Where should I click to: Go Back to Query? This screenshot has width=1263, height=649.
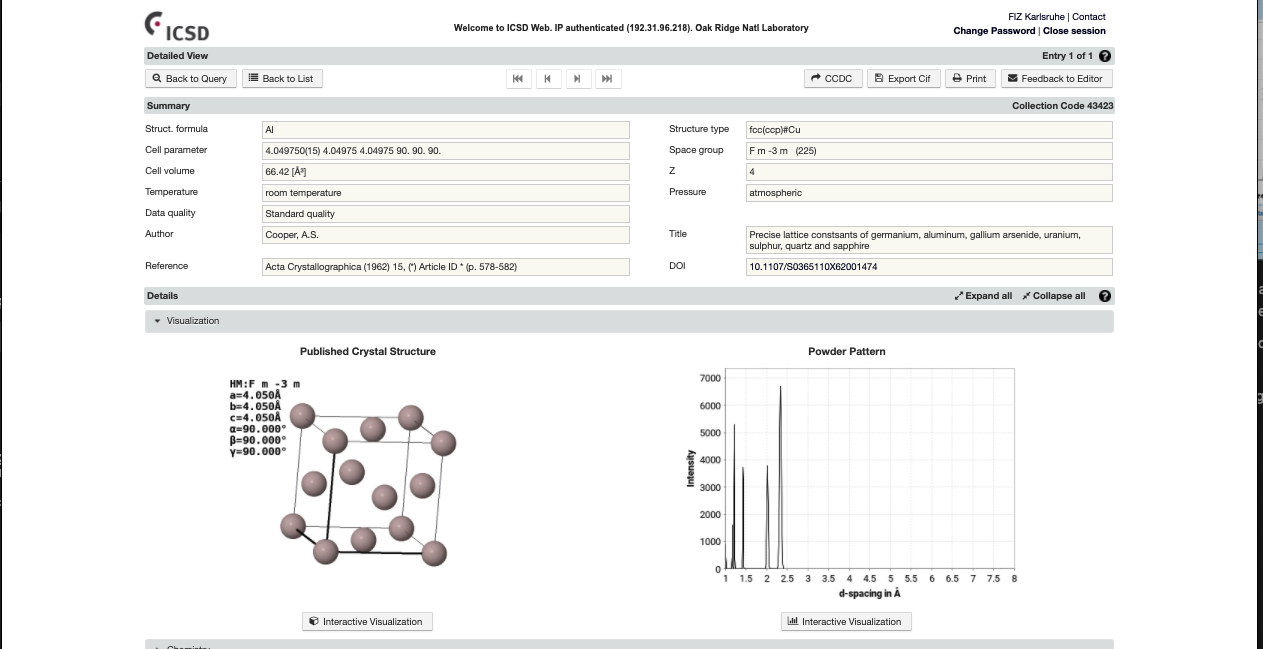coord(190,78)
